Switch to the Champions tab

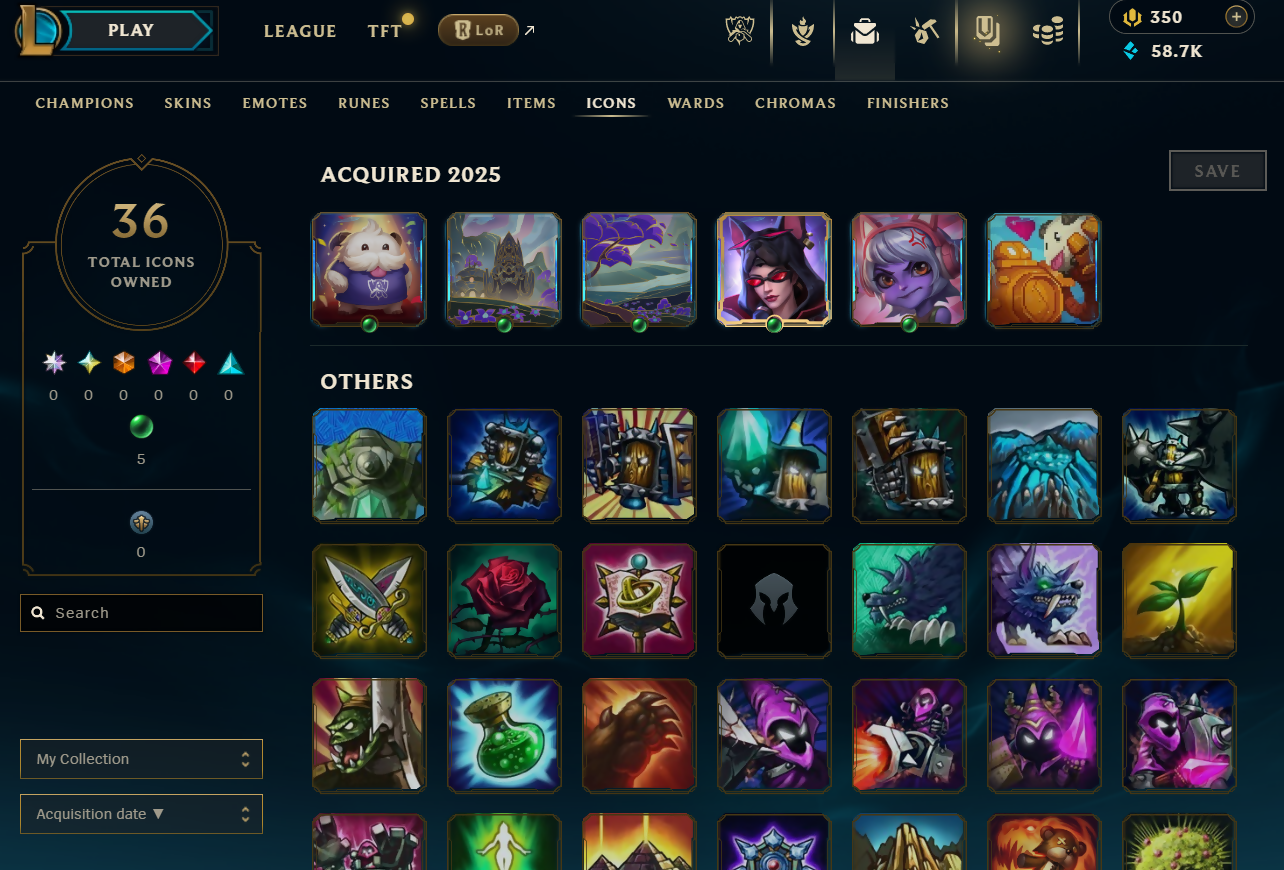(x=85, y=103)
